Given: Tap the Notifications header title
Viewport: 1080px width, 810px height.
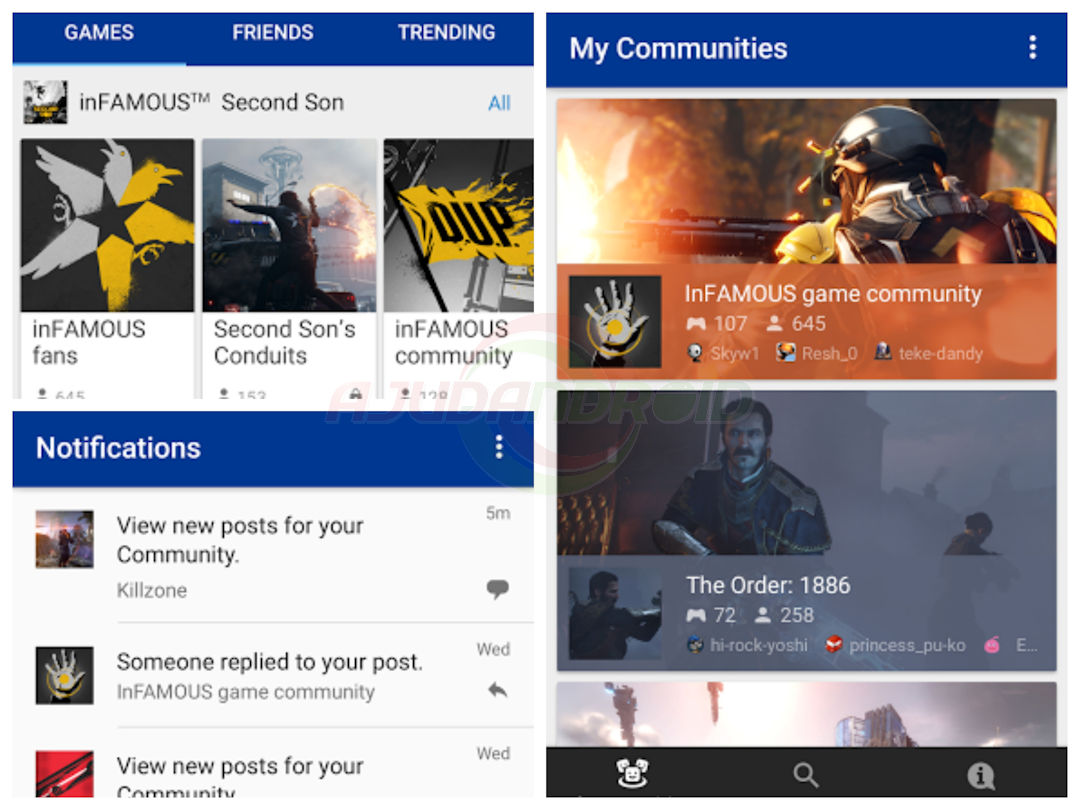Looking at the screenshot, I should [118, 448].
